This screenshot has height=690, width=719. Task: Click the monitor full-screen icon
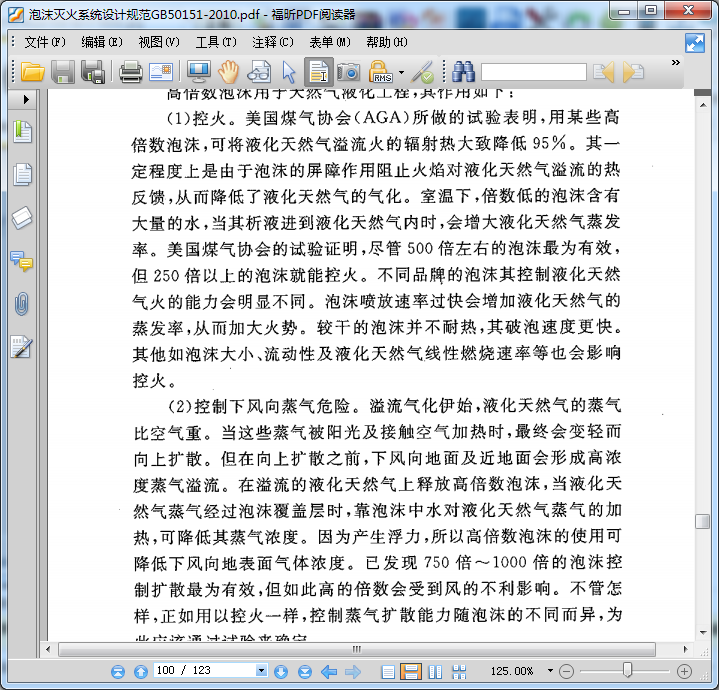[199, 72]
